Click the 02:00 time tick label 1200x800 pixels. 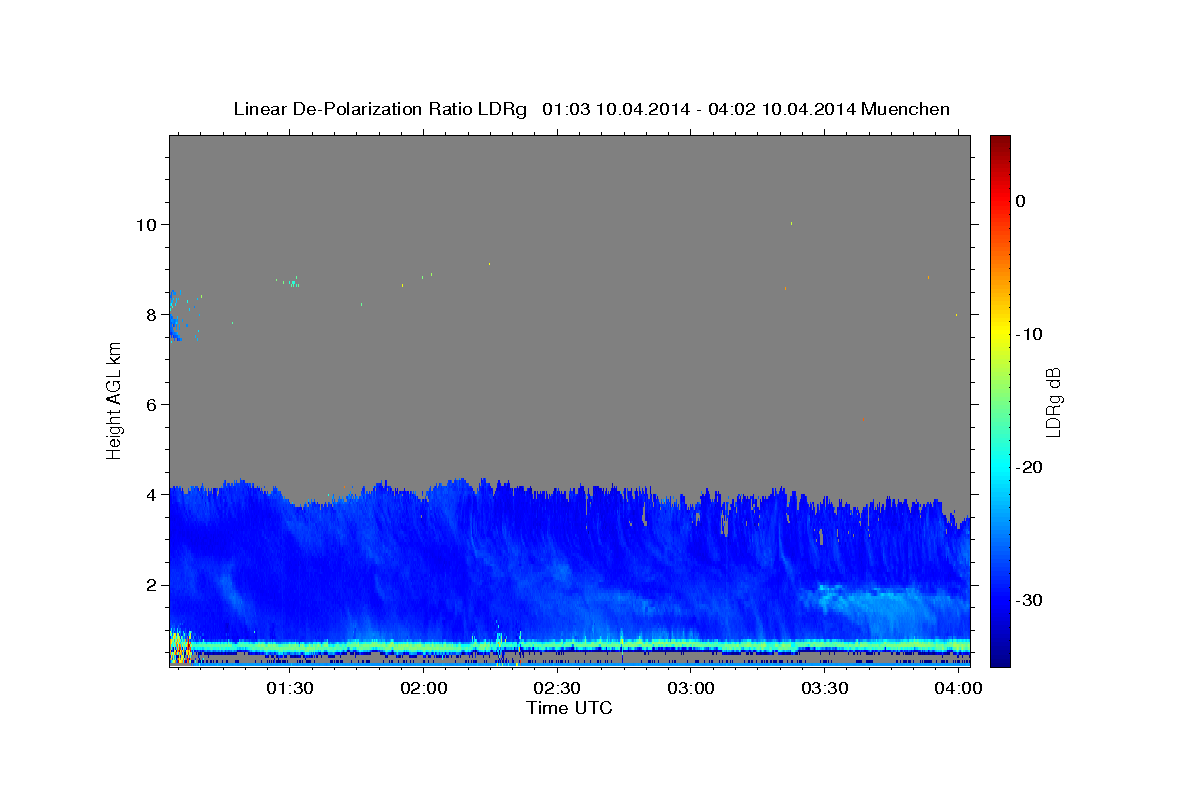(x=424, y=688)
